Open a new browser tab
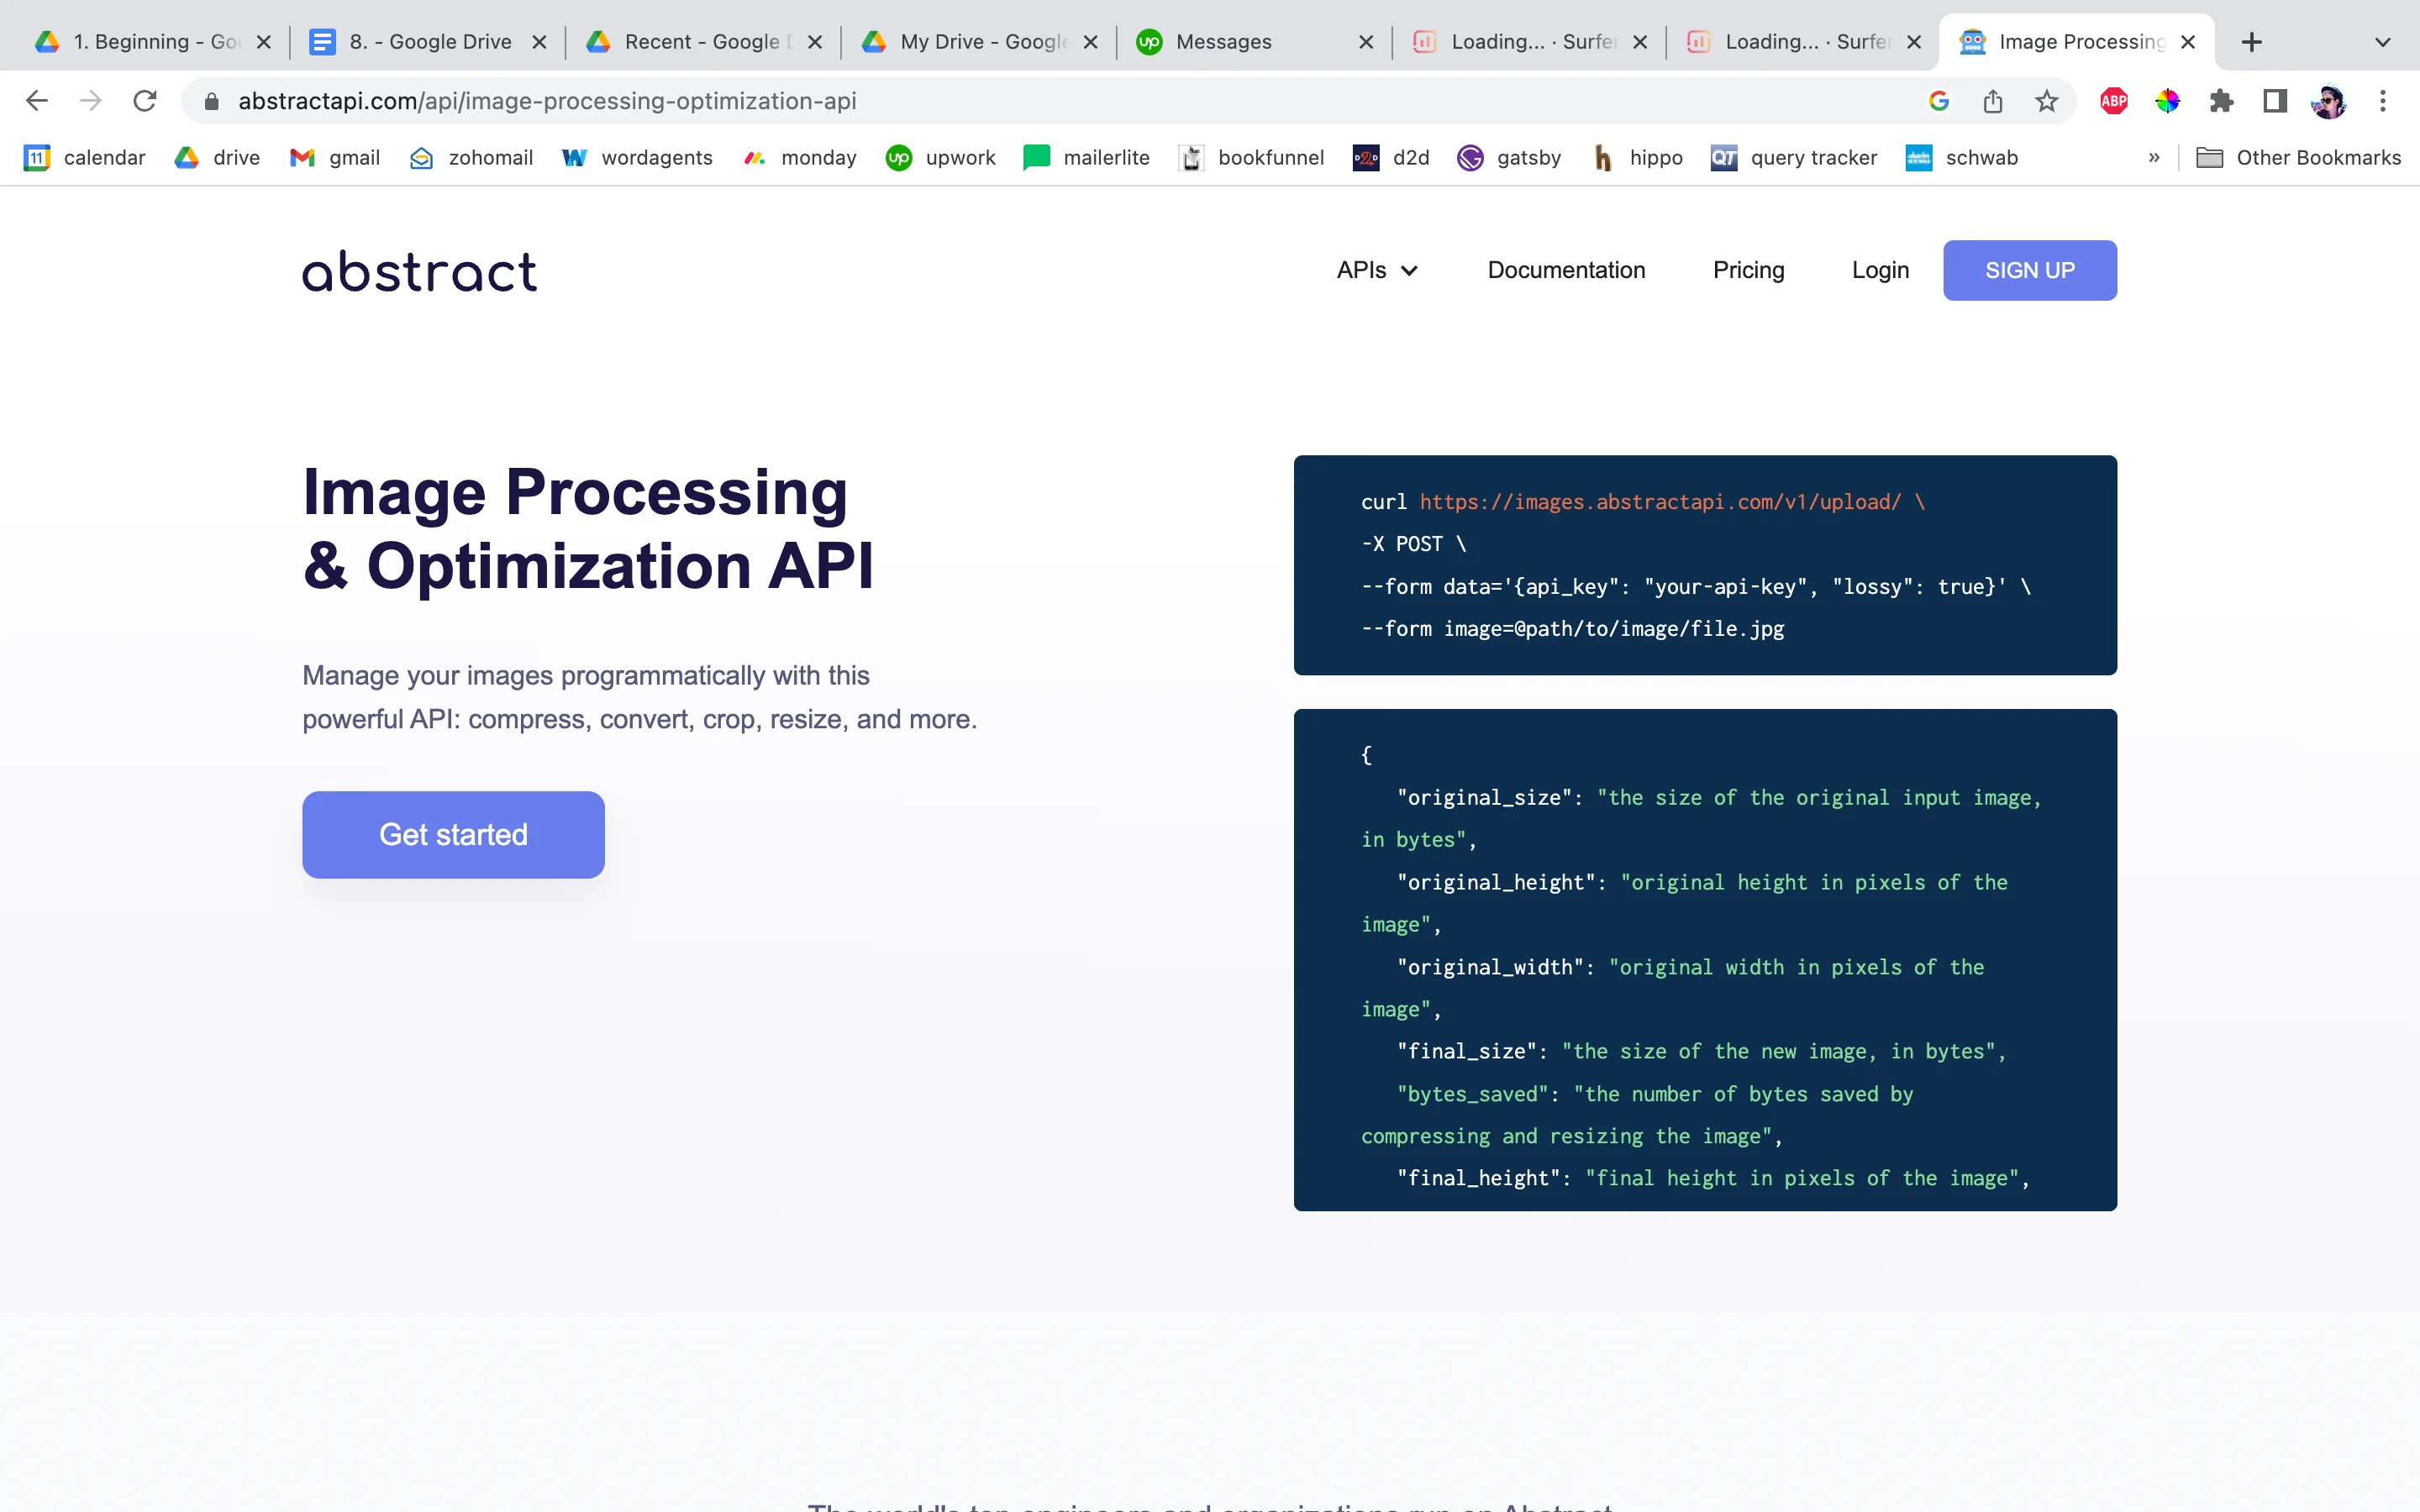 [2252, 41]
